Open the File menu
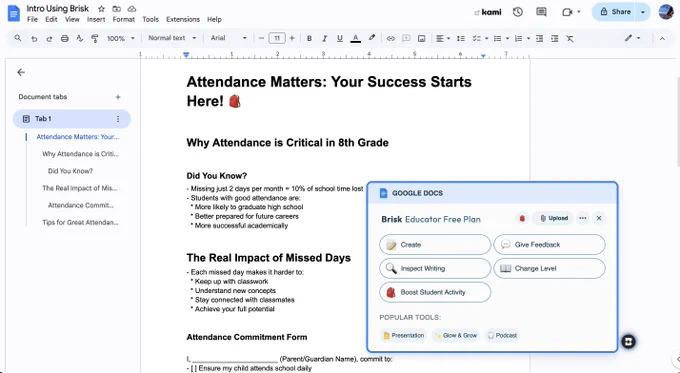The image size is (680, 373). coord(33,20)
